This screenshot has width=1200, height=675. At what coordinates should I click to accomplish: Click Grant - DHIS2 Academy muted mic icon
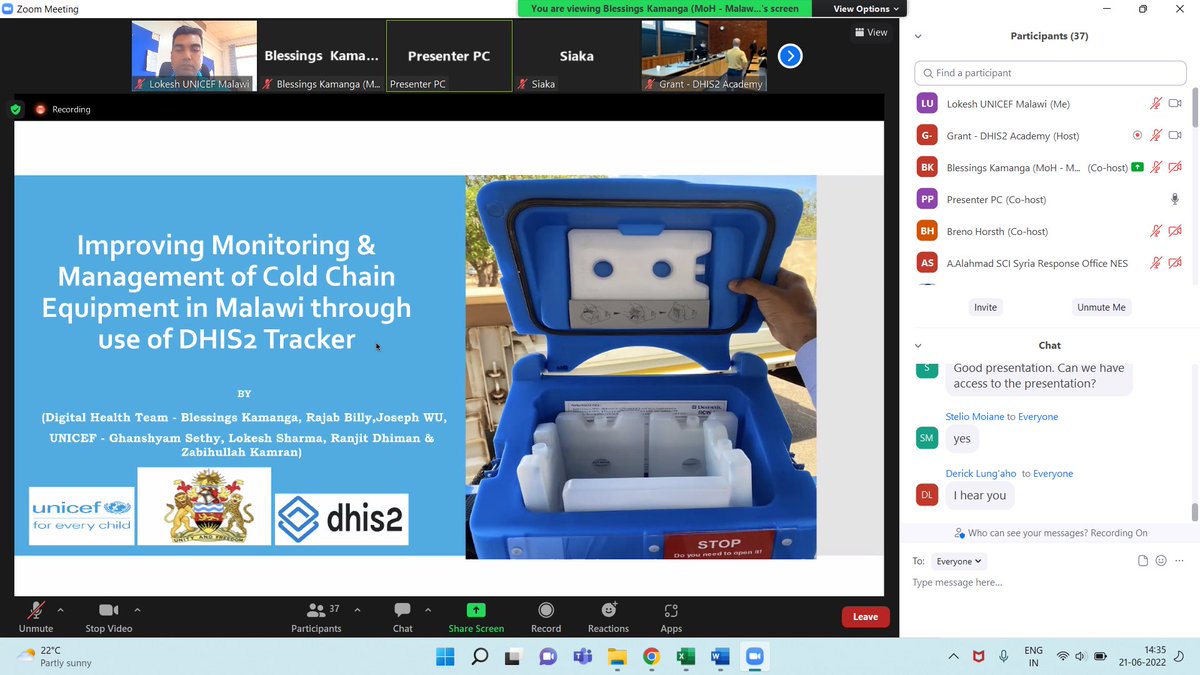tap(1155, 136)
